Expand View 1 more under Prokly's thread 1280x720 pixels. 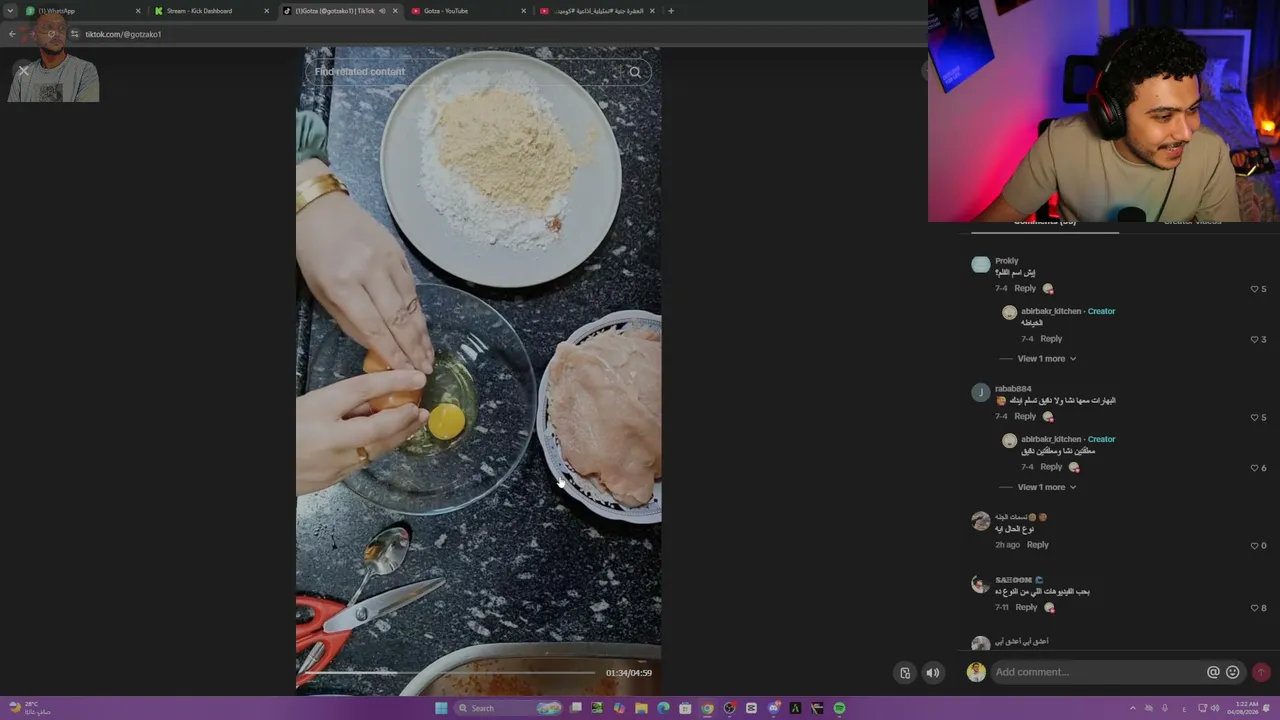[1047, 359]
